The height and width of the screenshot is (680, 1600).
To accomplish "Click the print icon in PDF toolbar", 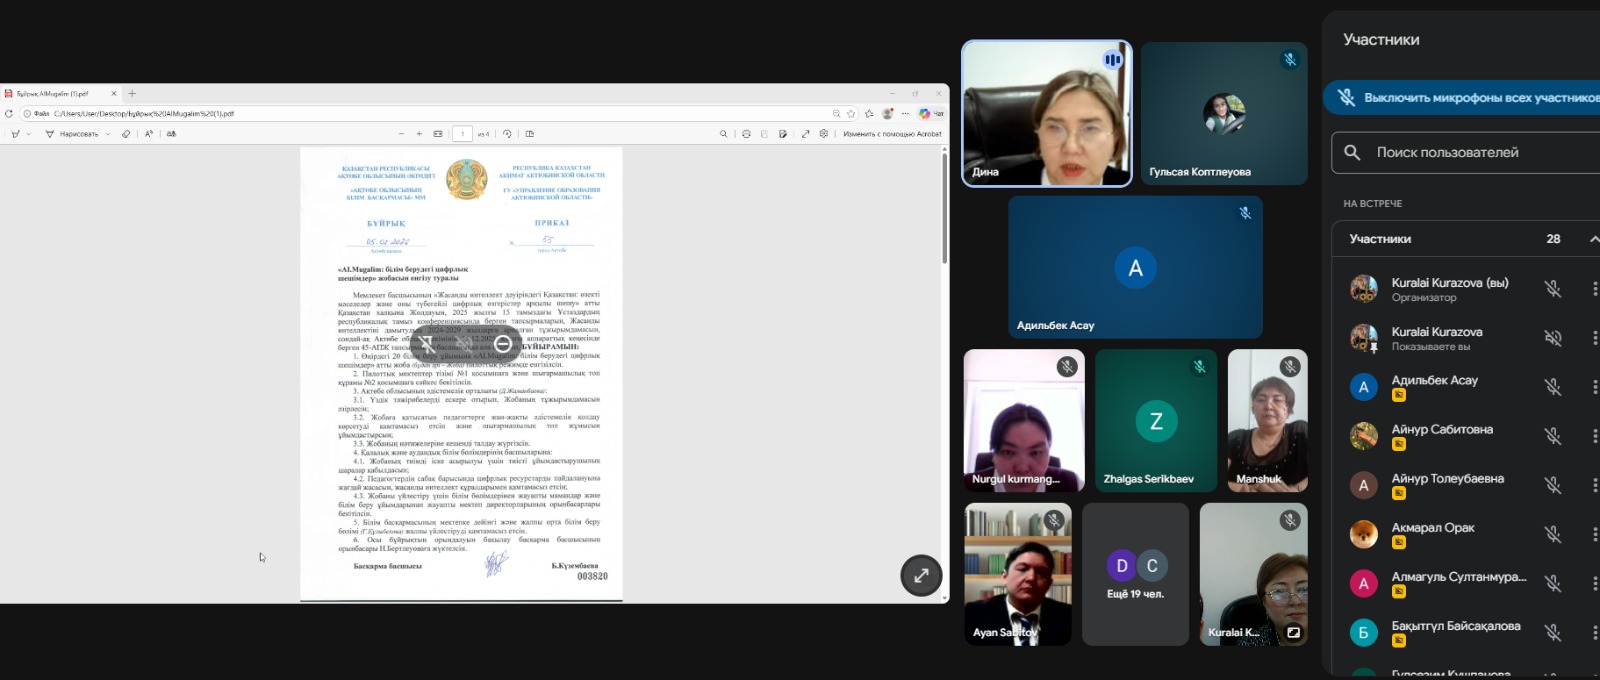I will tap(746, 134).
